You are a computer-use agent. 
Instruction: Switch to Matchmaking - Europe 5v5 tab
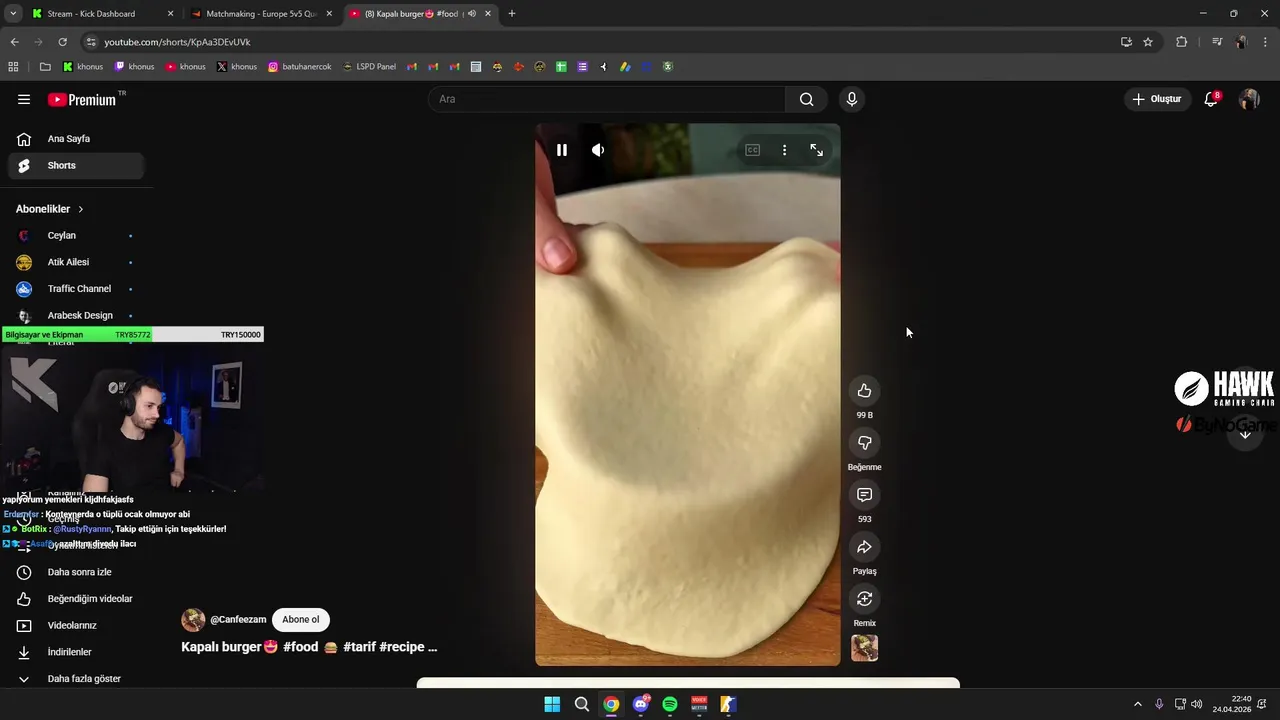pos(262,14)
